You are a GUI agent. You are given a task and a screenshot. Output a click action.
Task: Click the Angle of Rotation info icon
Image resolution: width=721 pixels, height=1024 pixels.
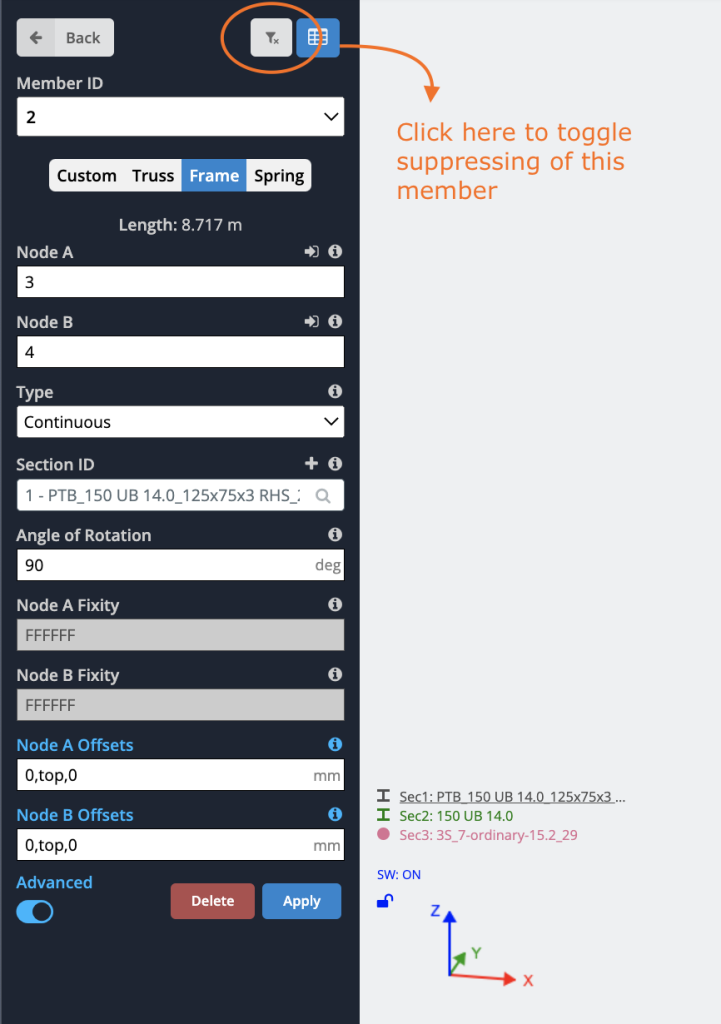335,535
